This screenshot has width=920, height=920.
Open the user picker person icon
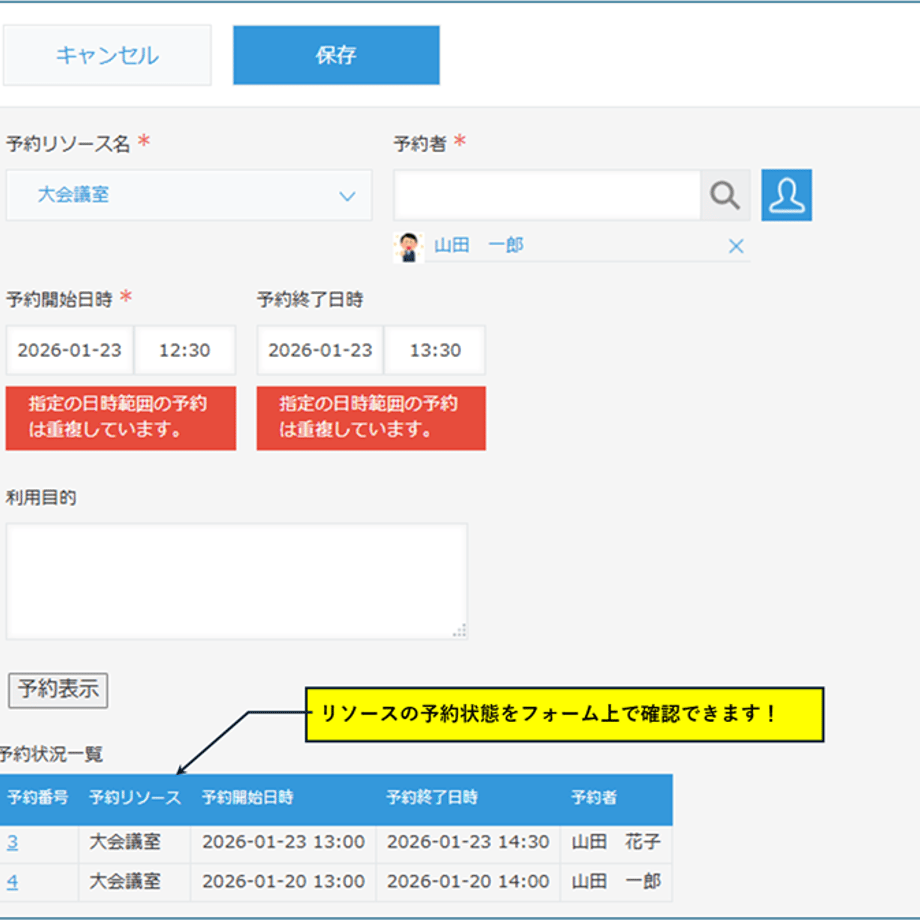point(786,195)
